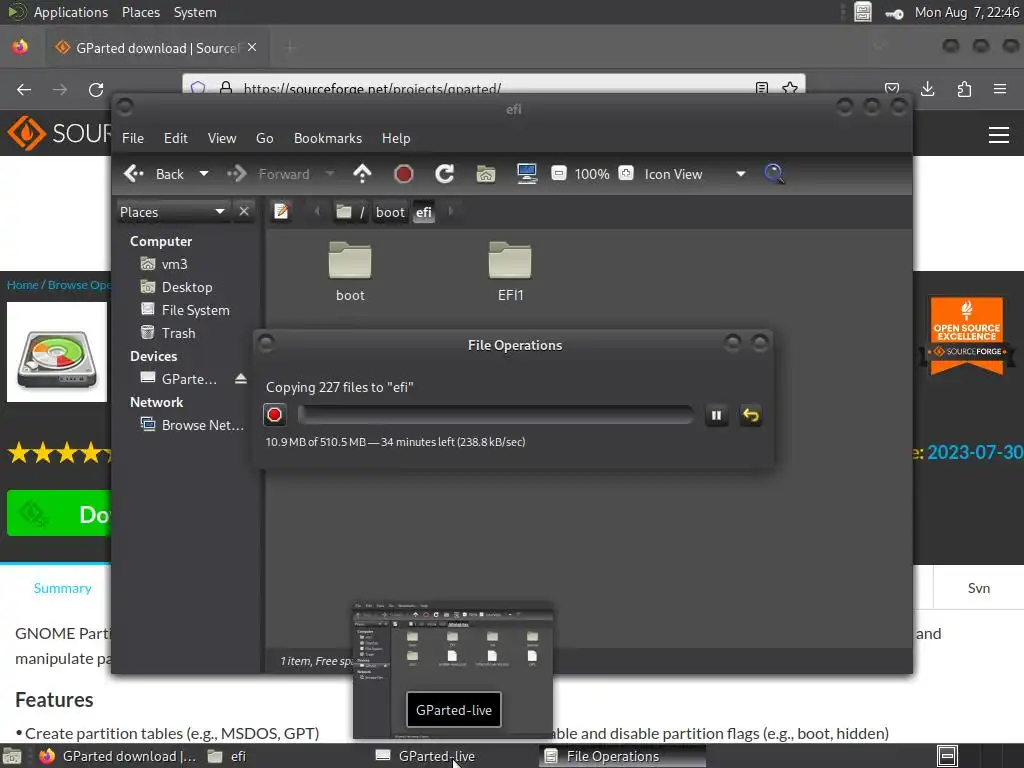This screenshot has height=768, width=1024.
Task: Open the Places panel menu
Action: coord(140,12)
